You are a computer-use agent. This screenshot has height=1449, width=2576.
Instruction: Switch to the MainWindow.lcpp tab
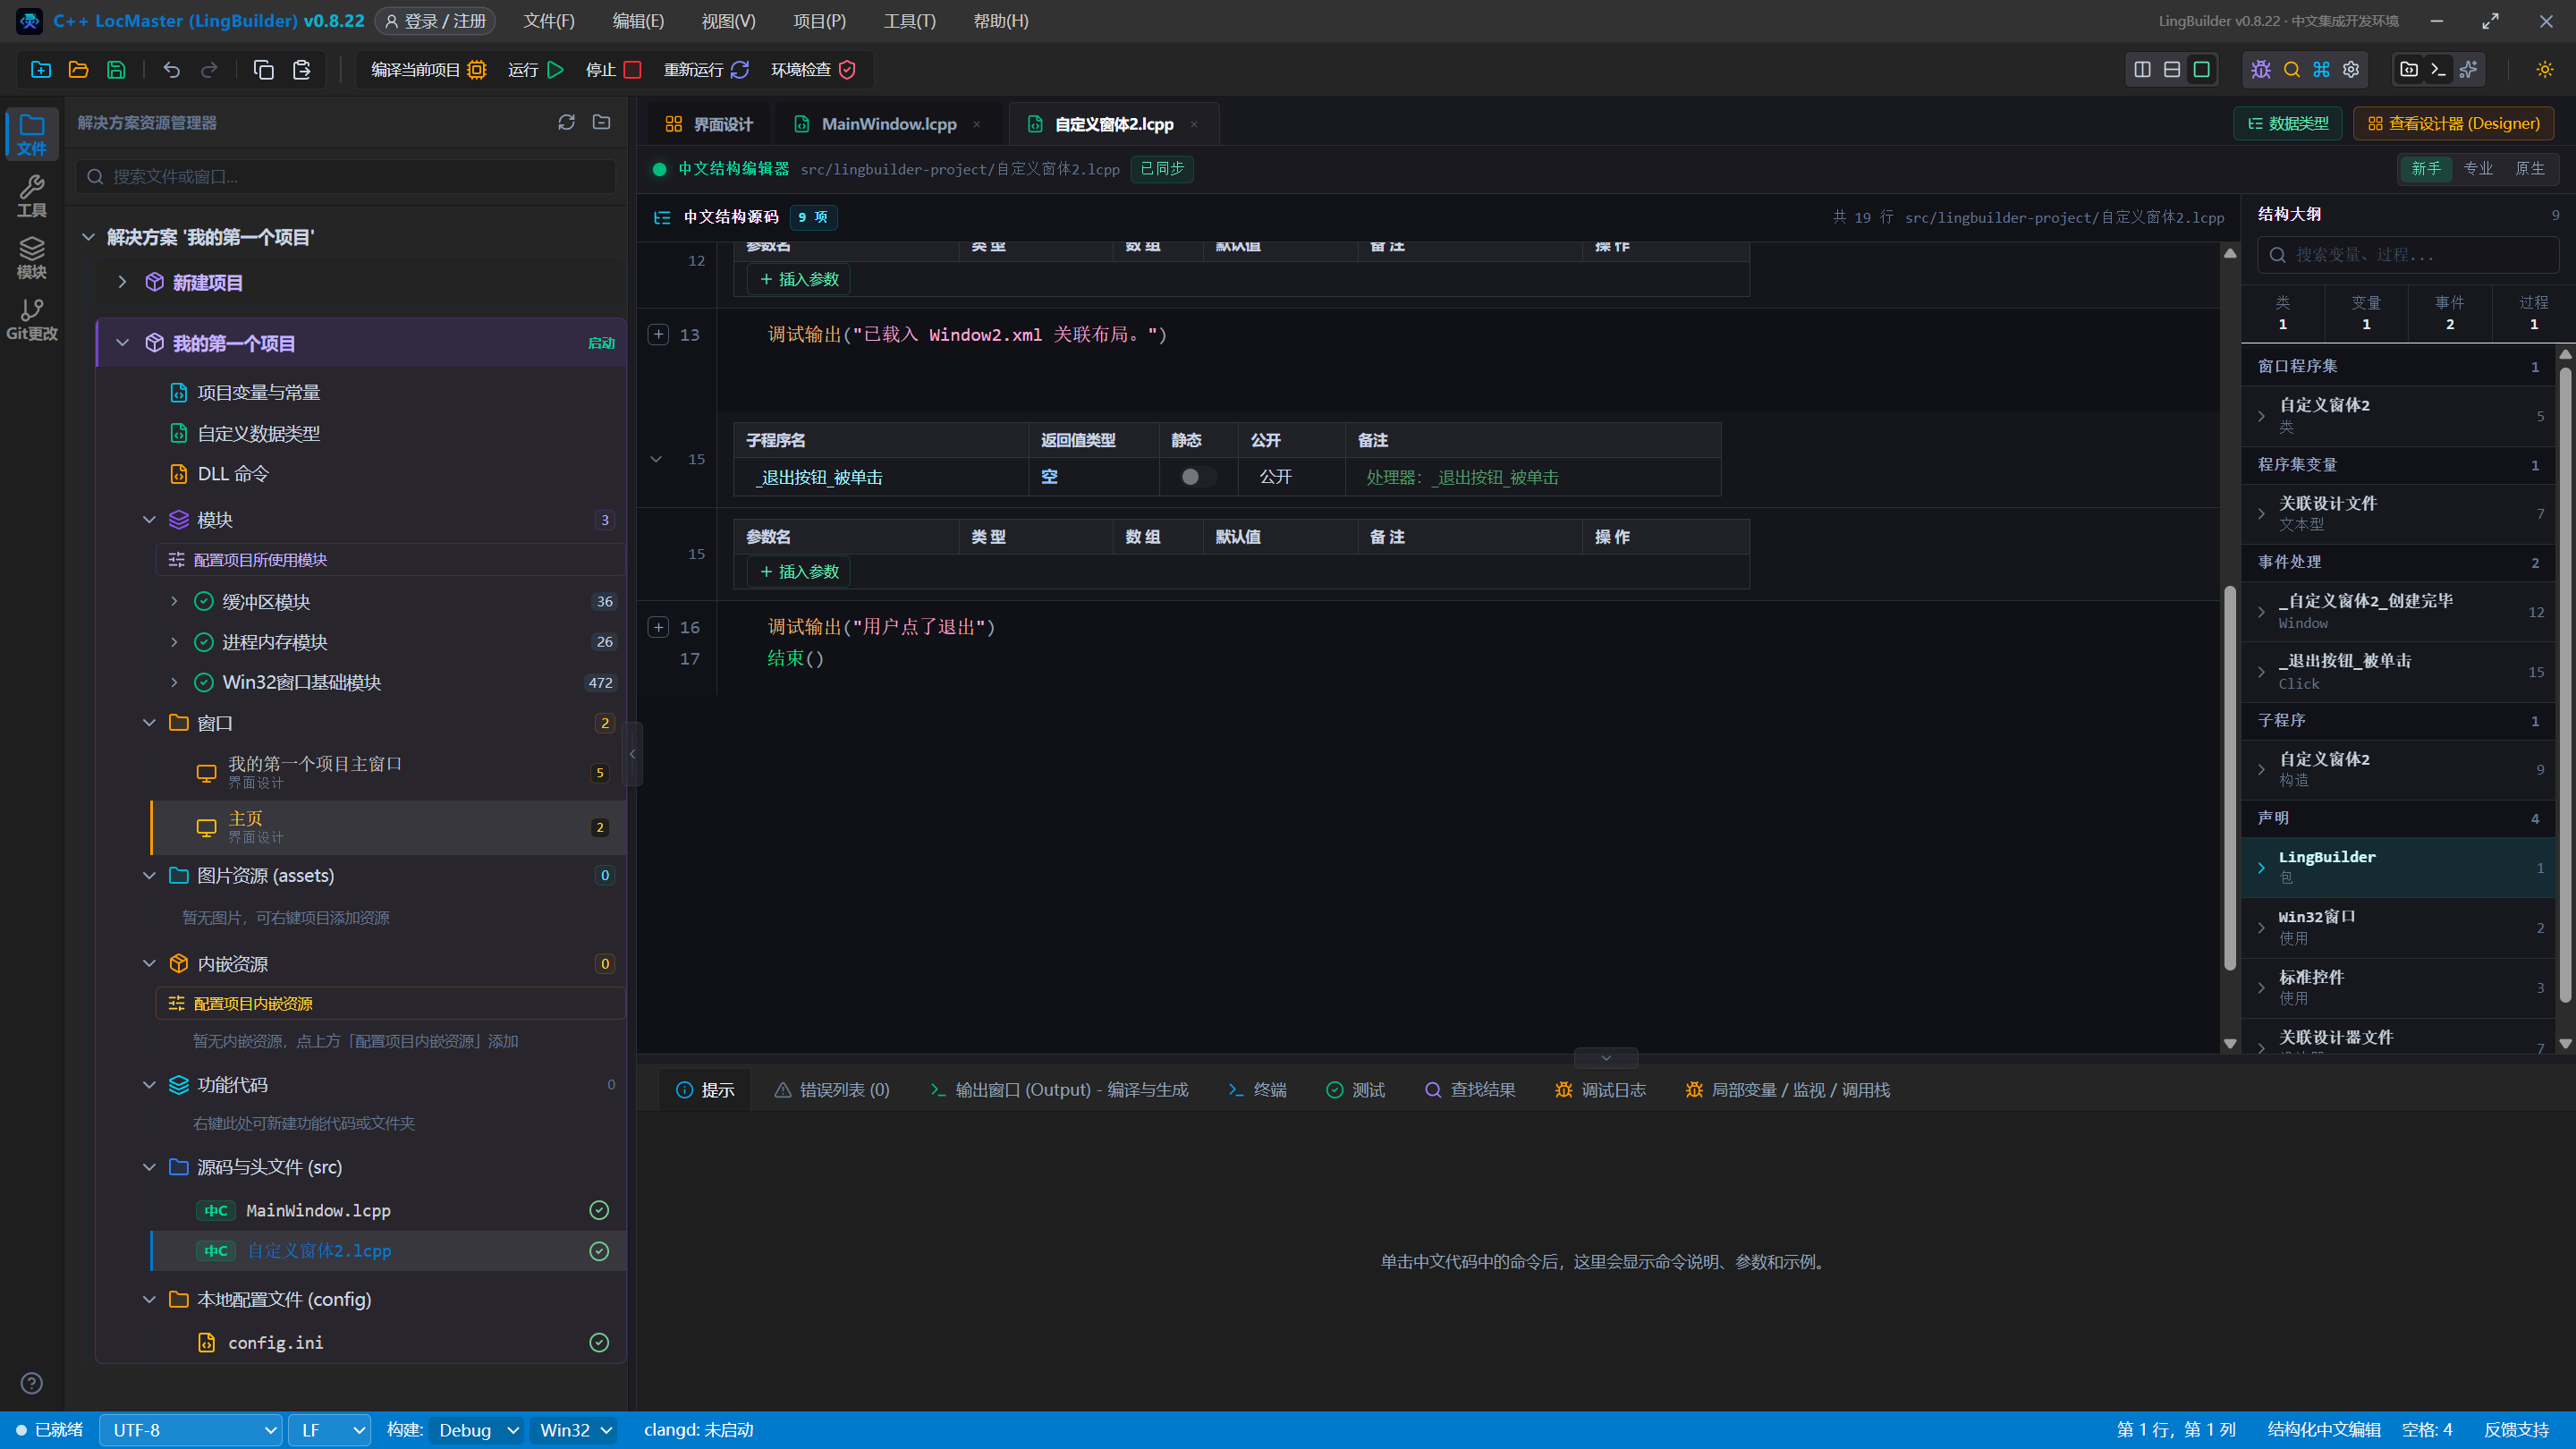pyautogui.click(x=889, y=124)
